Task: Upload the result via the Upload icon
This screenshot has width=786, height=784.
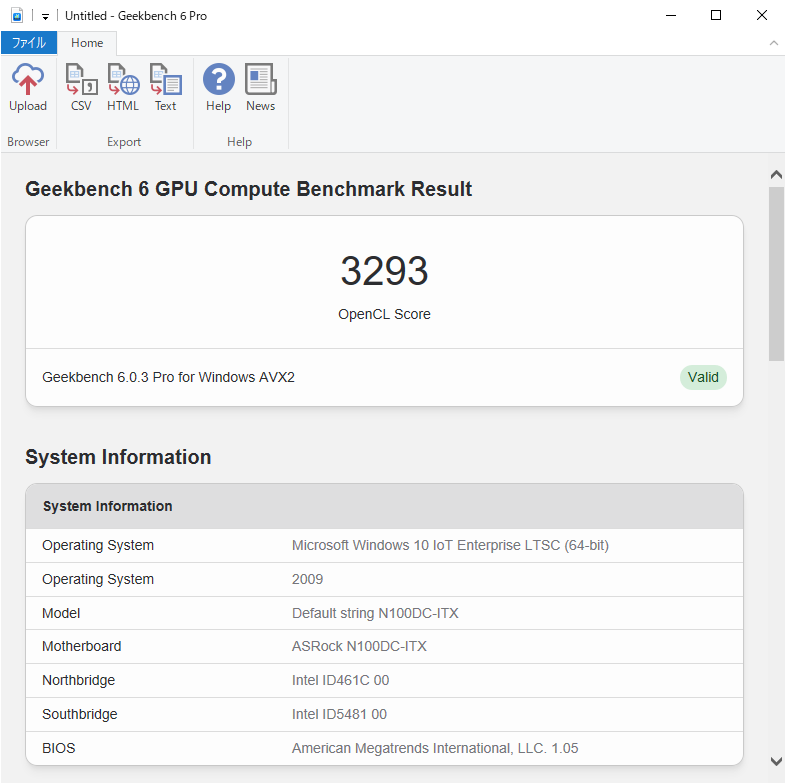Action: pyautogui.click(x=28, y=88)
